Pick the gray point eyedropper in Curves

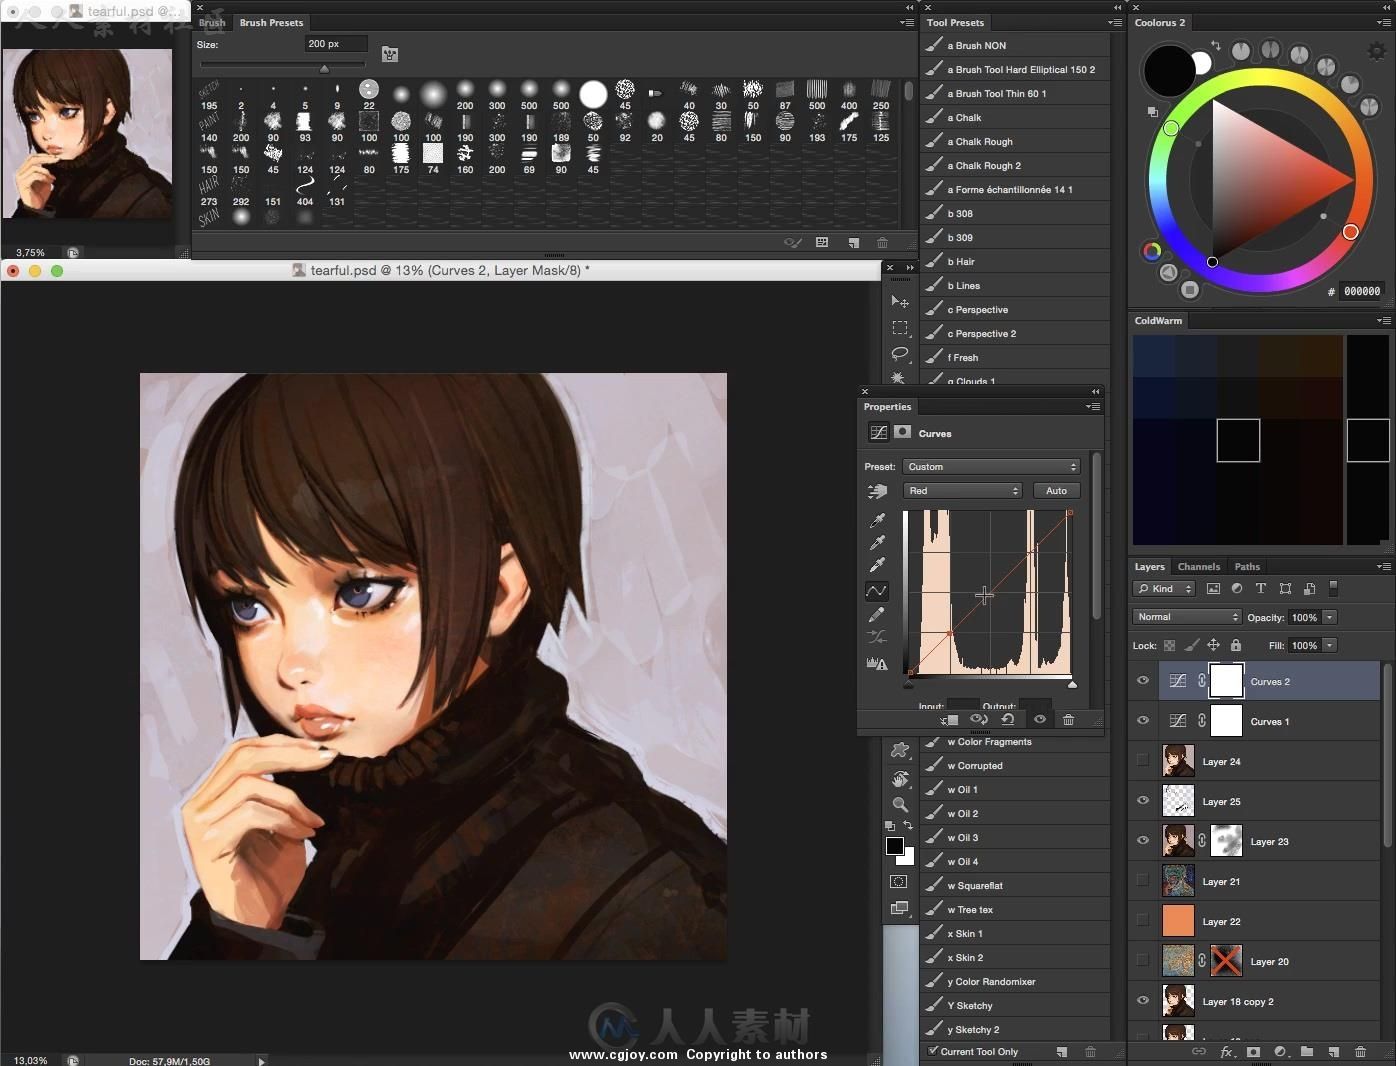coord(877,542)
